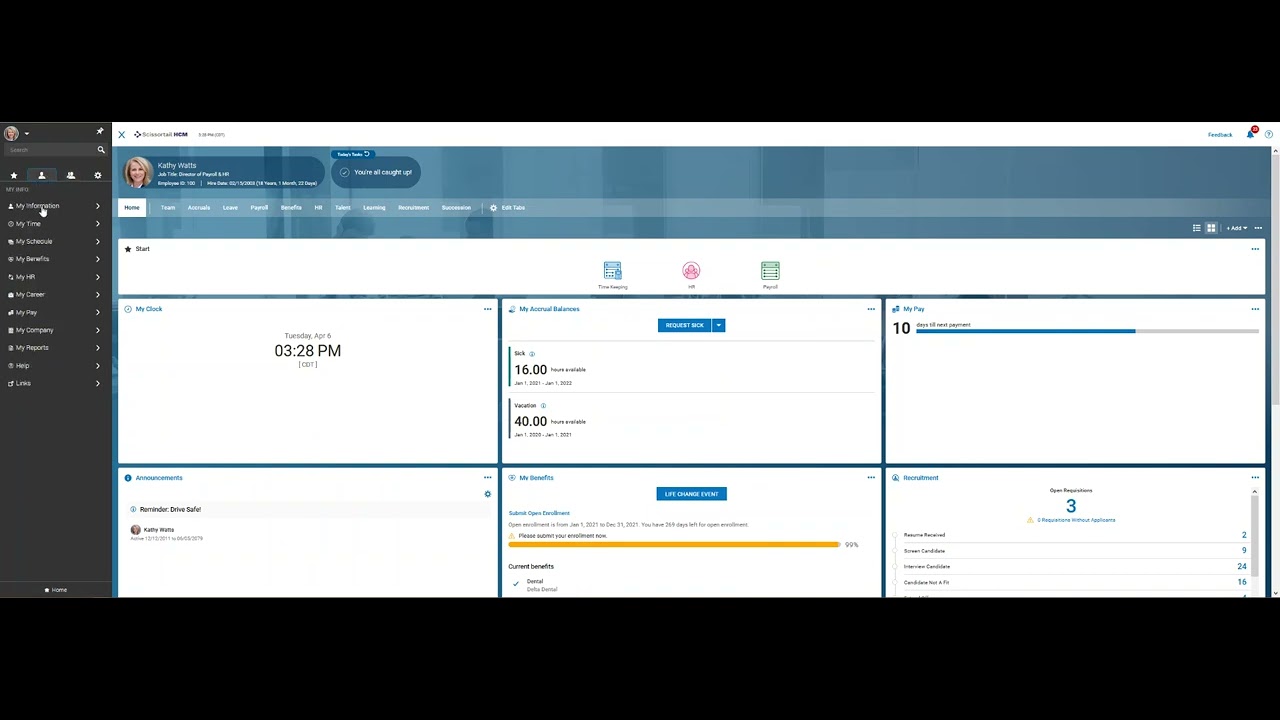Open the Add widget dropdown
The image size is (1280, 720).
click(1237, 228)
